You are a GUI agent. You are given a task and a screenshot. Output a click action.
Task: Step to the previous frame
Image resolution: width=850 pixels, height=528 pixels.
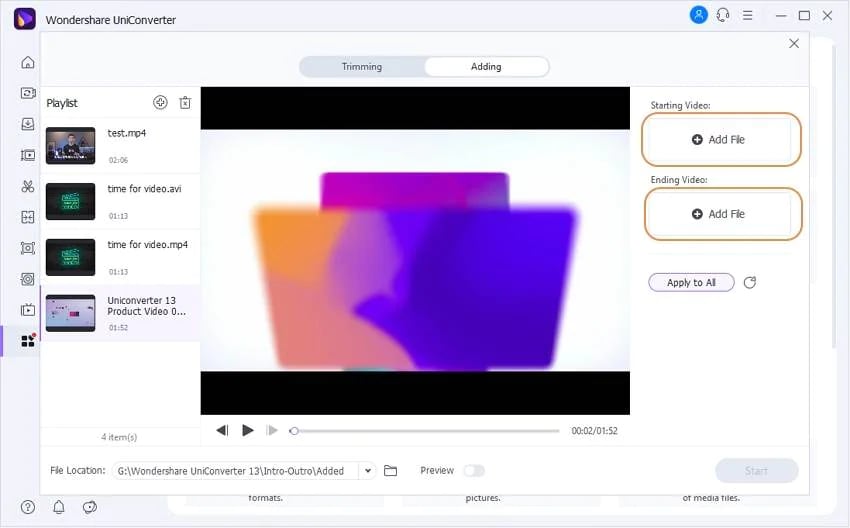[222, 430]
